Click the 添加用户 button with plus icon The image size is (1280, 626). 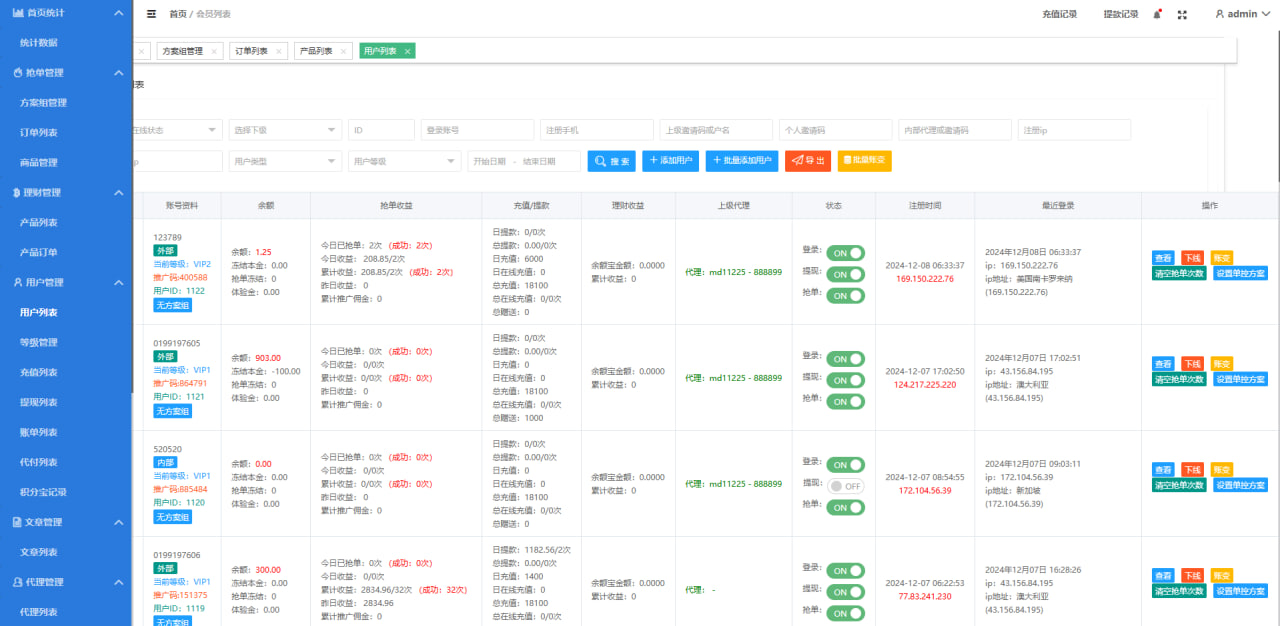[670, 161]
